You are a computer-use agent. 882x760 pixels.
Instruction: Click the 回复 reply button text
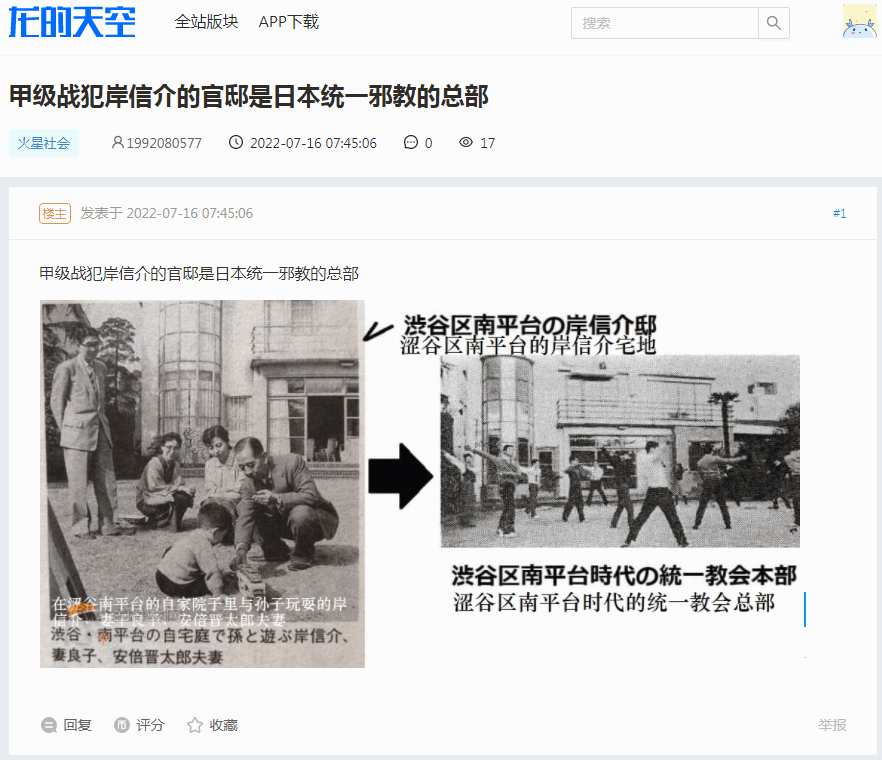[78, 725]
